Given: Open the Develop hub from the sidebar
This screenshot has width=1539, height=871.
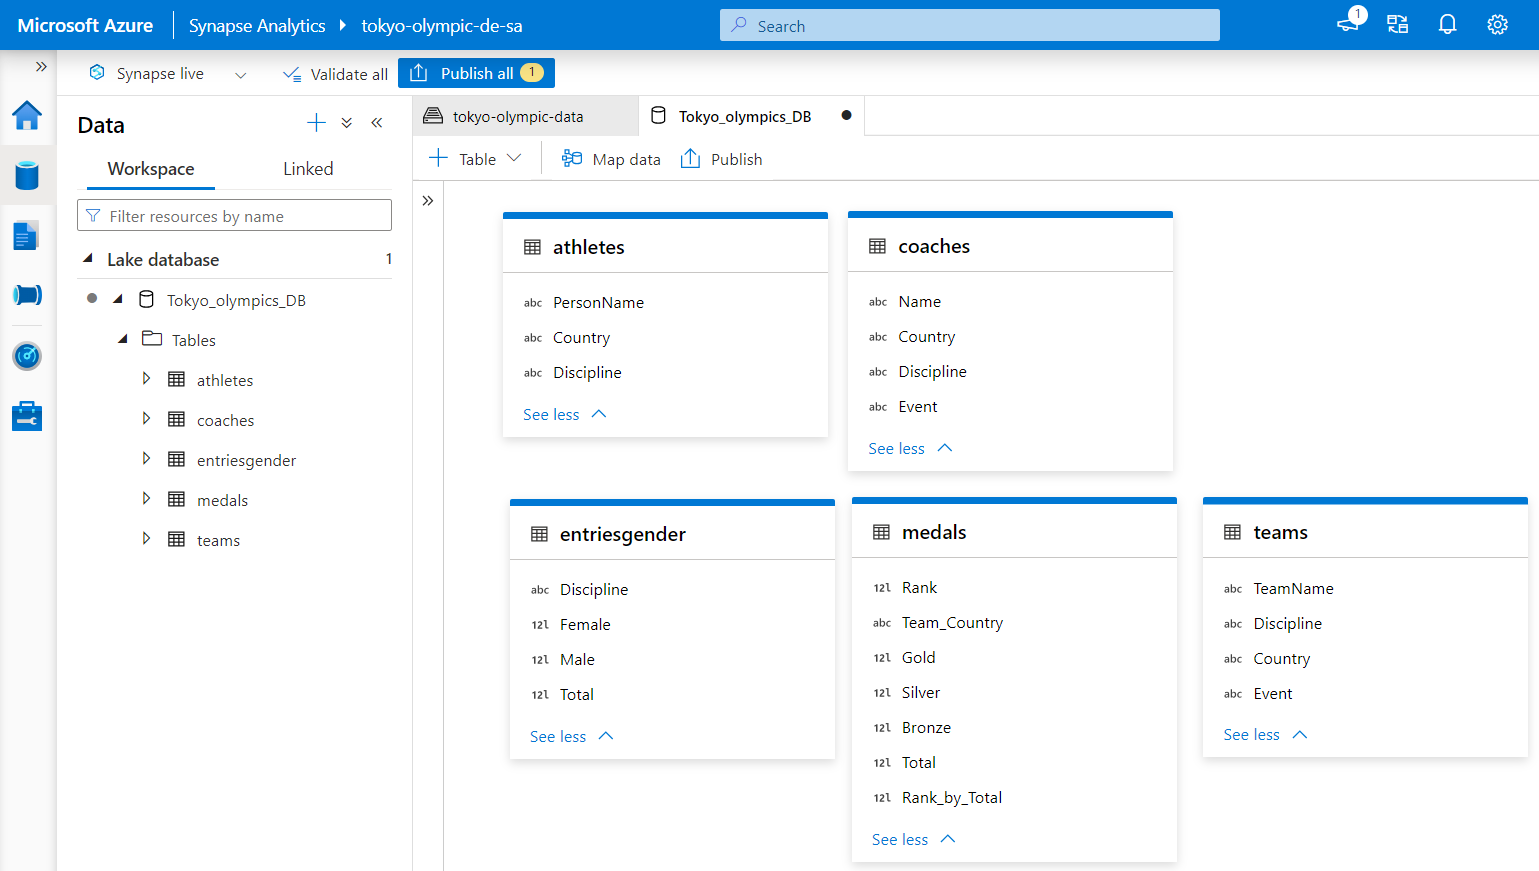Looking at the screenshot, I should click(x=26, y=235).
